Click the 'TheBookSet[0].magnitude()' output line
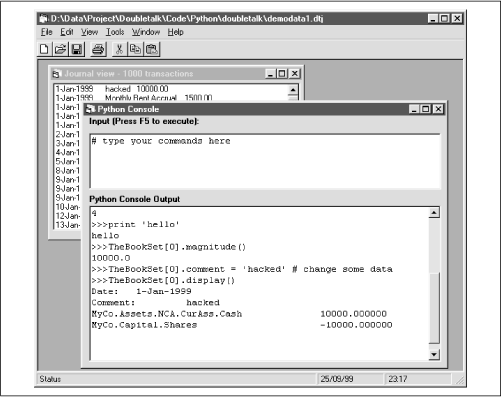The width and height of the screenshot is (502, 398). click(169, 247)
